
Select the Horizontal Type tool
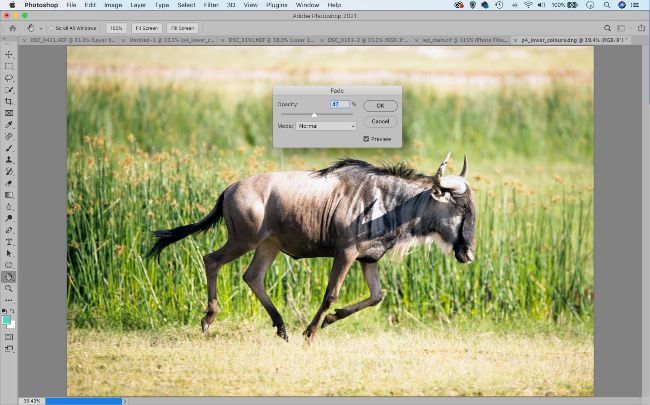9,242
